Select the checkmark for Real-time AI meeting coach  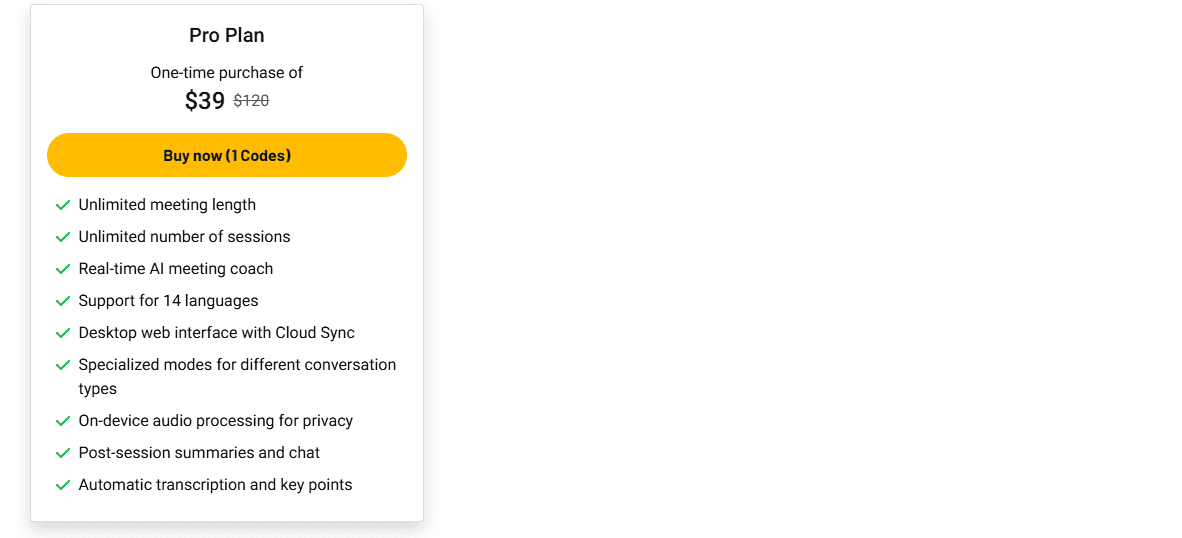coord(63,269)
